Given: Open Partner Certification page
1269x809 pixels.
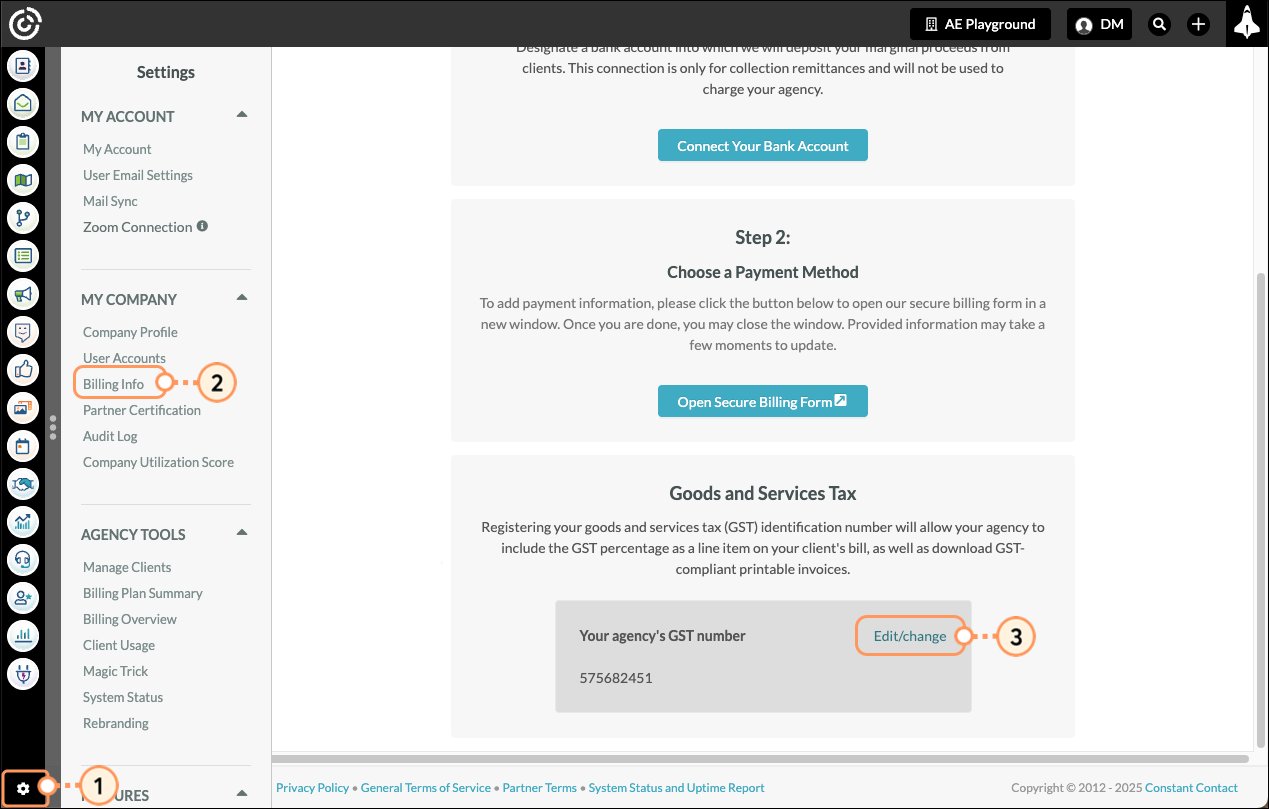Looking at the screenshot, I should pyautogui.click(x=142, y=410).
